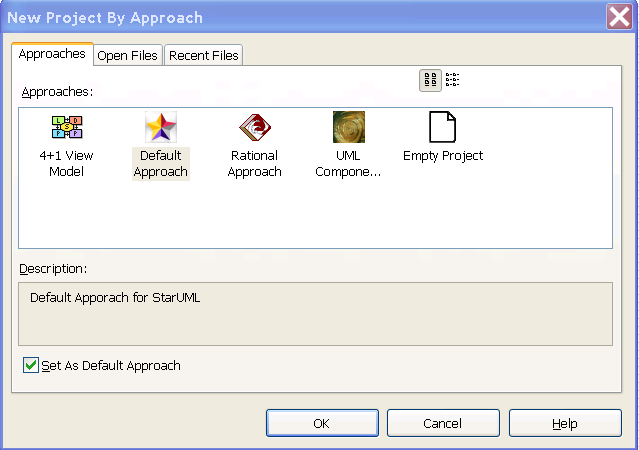Select the 4+1 View Model approach icon

coord(67,127)
